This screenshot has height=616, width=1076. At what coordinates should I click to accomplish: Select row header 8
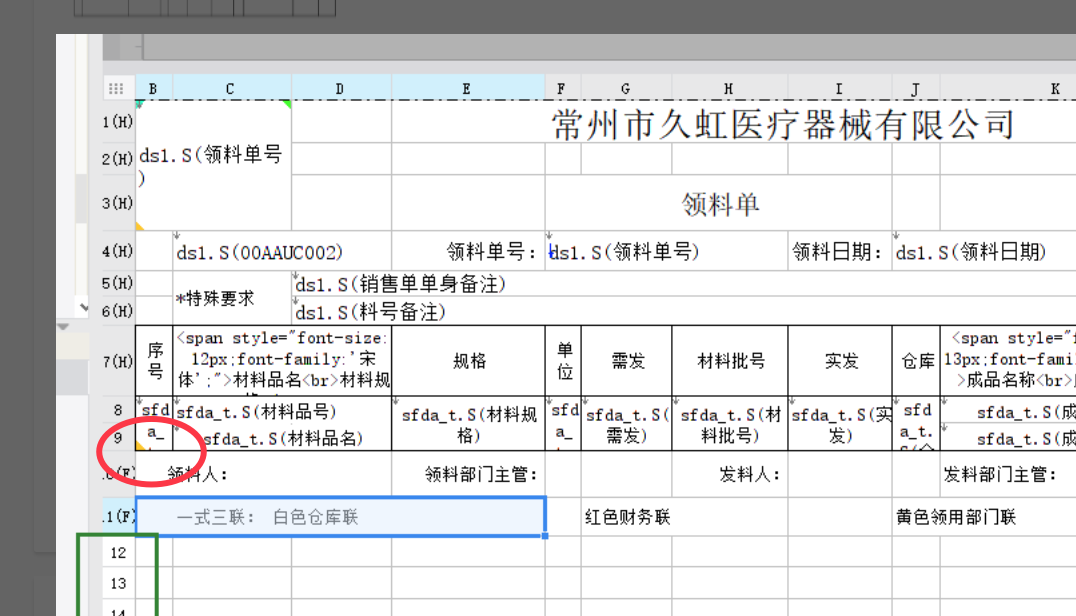point(118,410)
